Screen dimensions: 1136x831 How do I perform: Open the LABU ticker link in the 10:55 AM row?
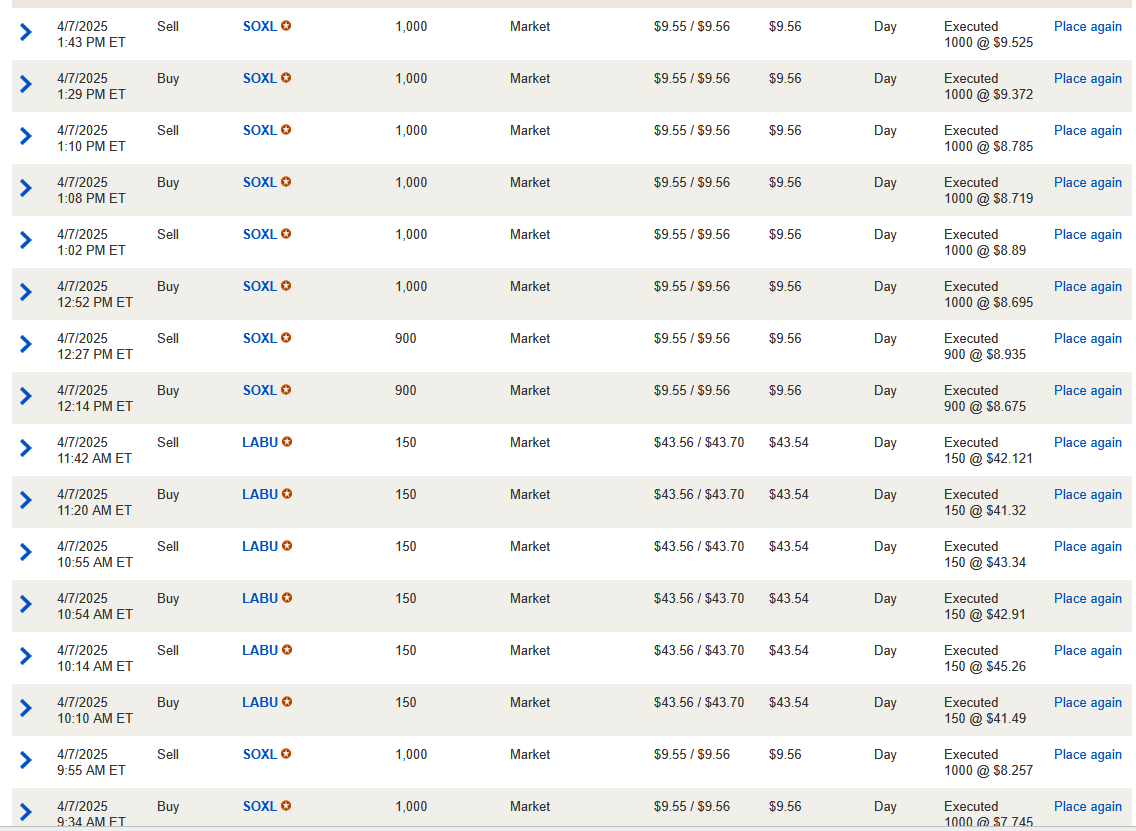(260, 546)
